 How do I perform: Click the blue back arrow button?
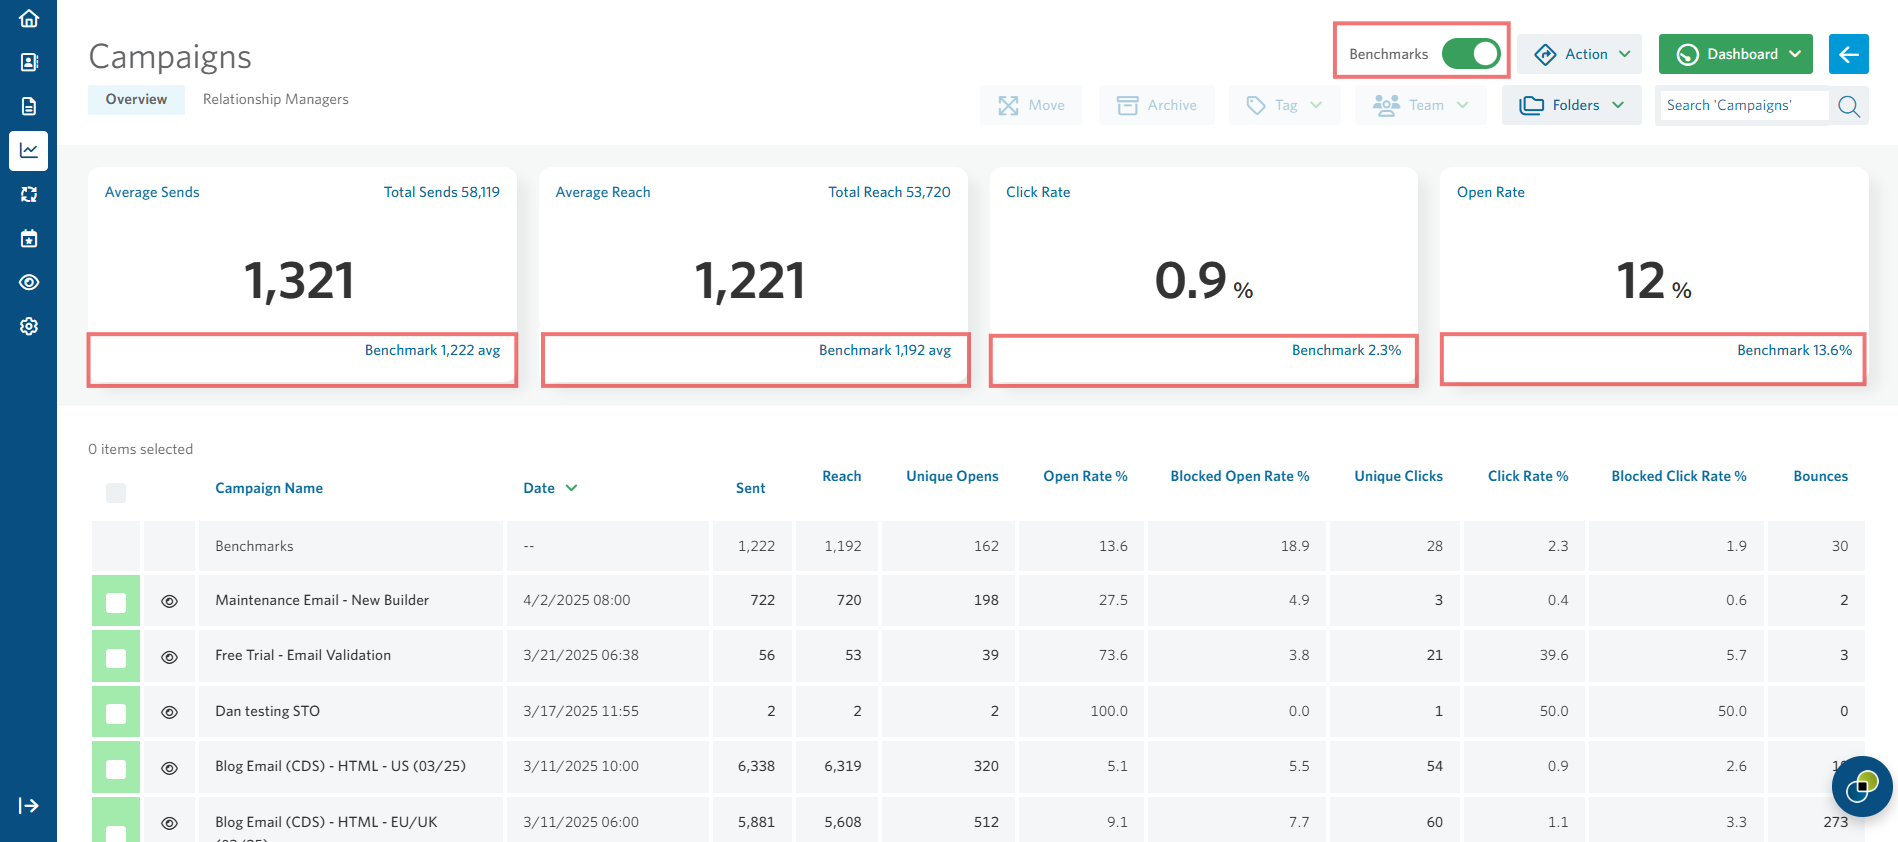(x=1848, y=54)
